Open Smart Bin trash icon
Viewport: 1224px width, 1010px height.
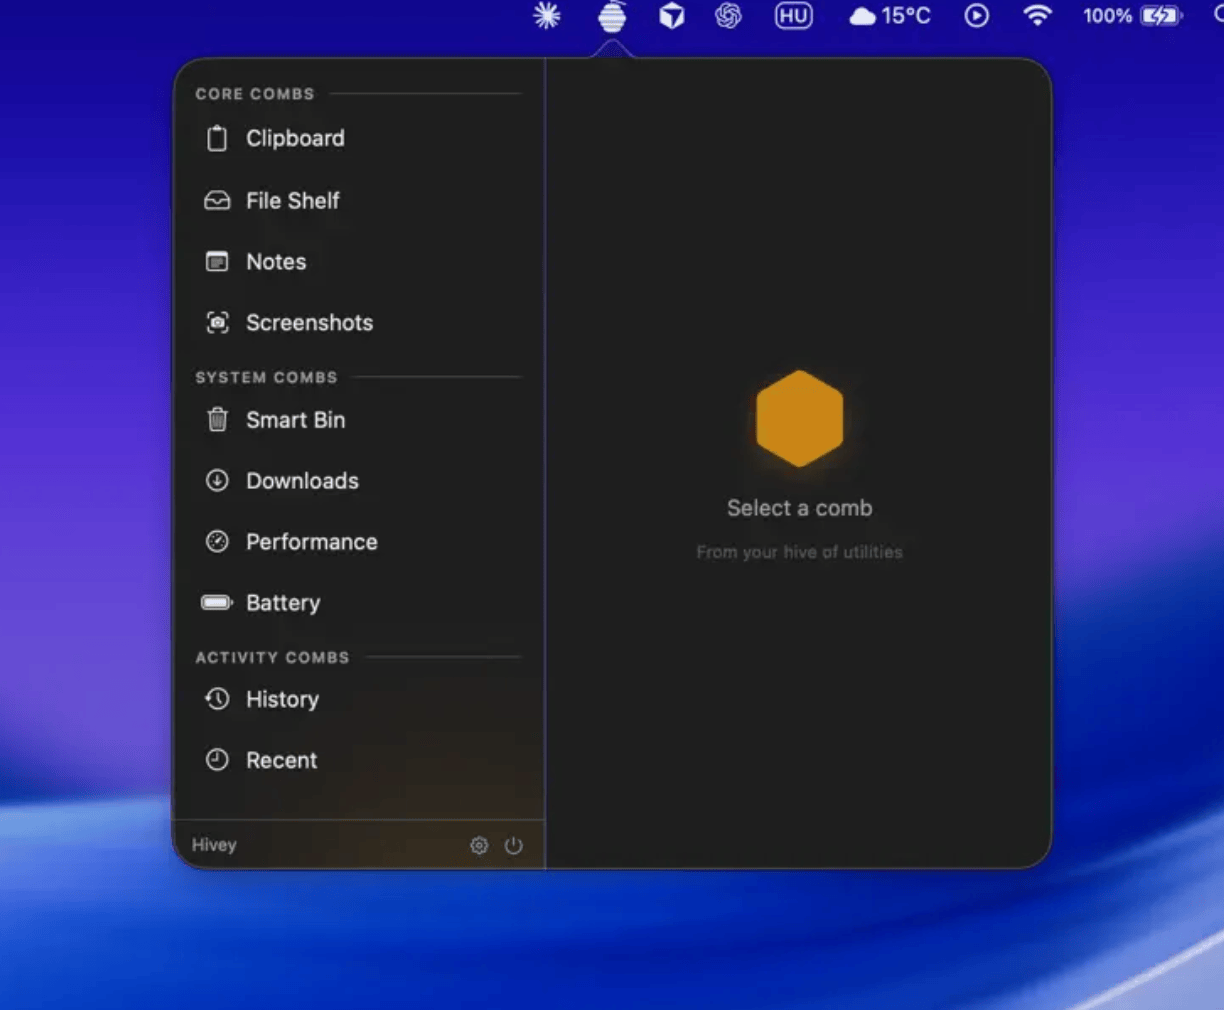pyautogui.click(x=217, y=419)
